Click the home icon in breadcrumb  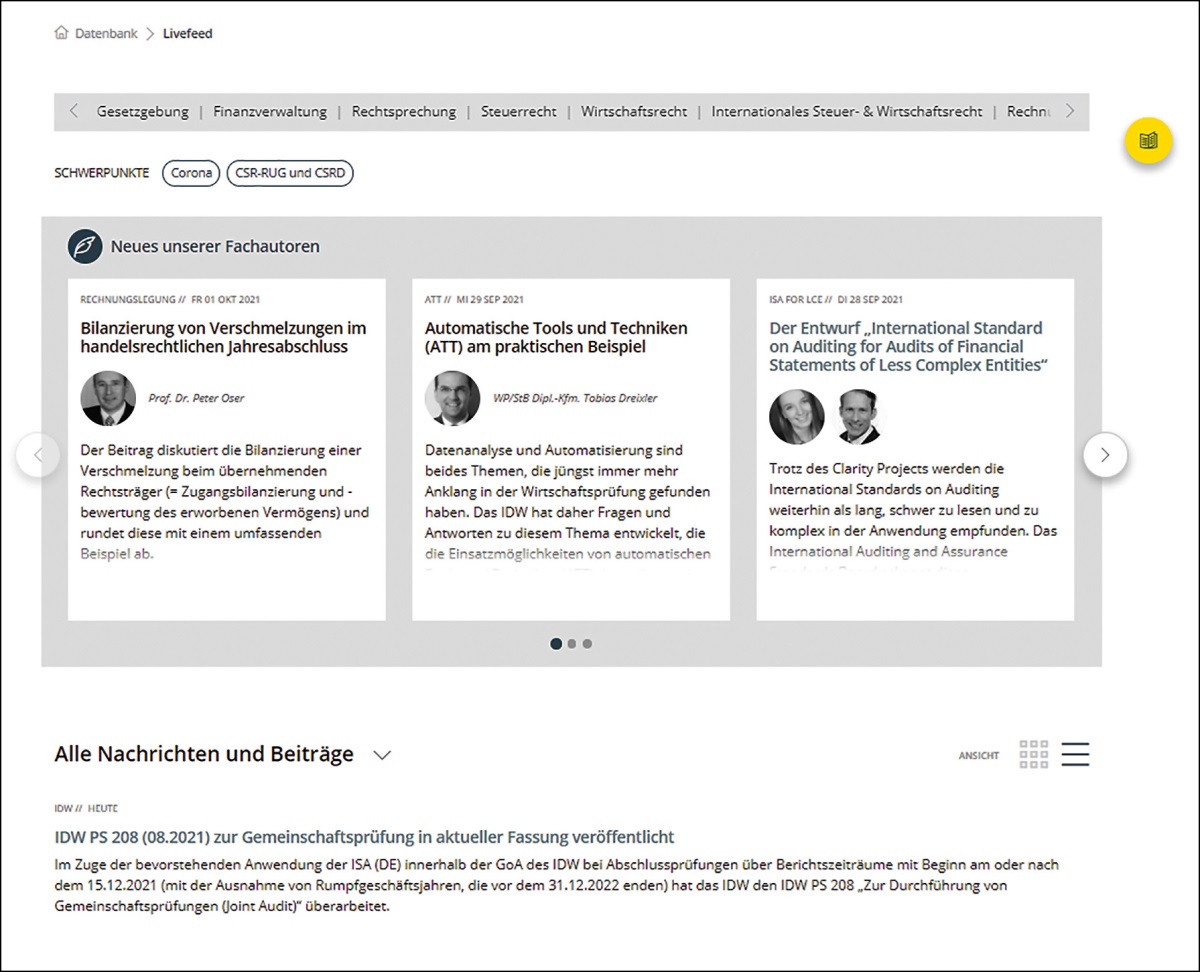[x=62, y=33]
